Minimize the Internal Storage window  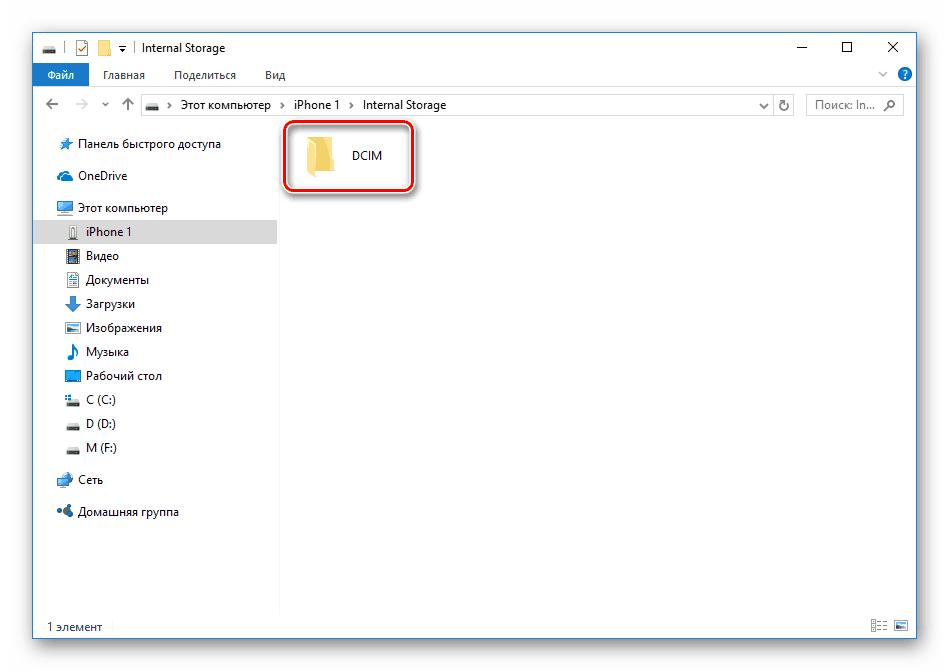pyautogui.click(x=802, y=47)
